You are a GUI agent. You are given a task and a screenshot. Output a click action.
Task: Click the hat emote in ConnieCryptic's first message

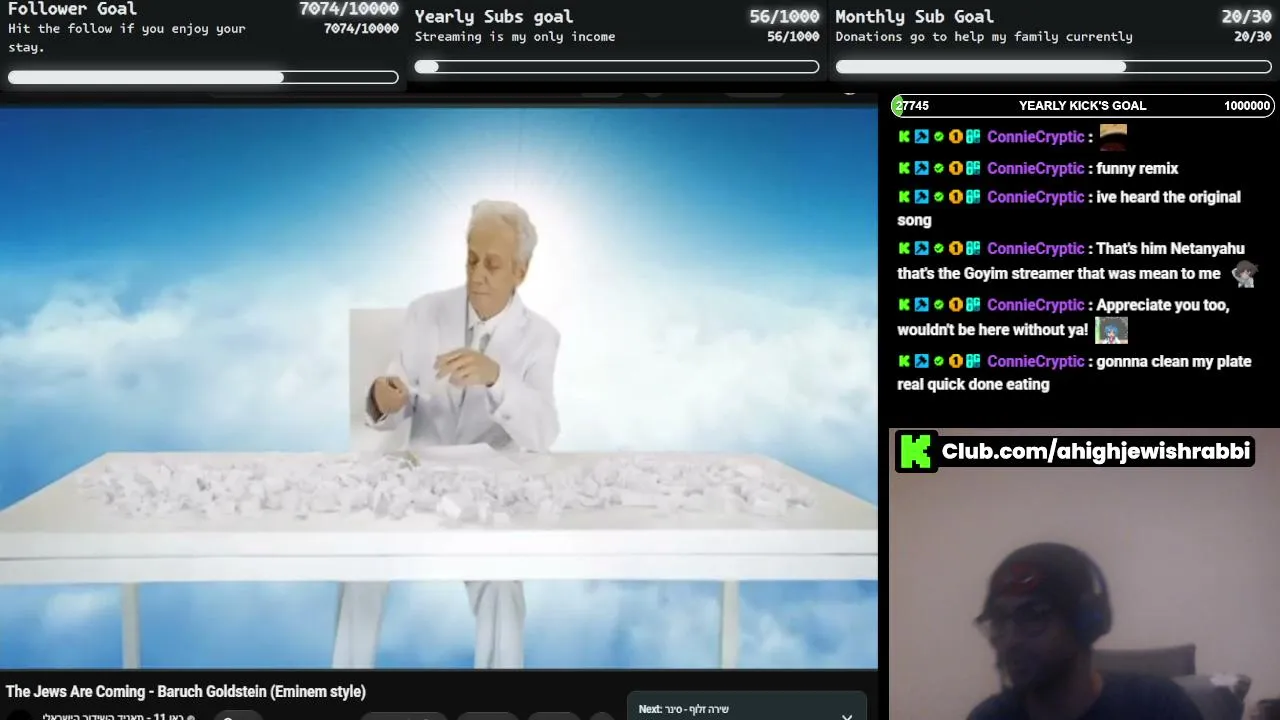[1113, 137]
